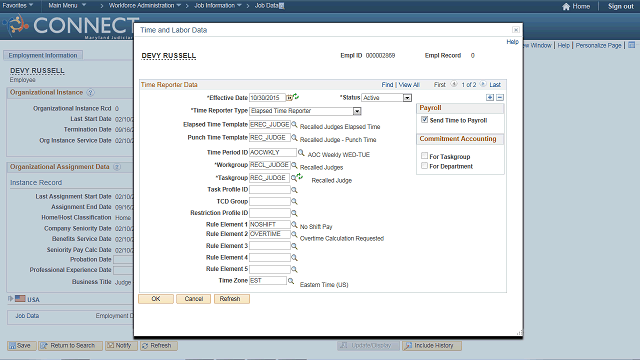Click Find in Time Reporter Data

[387, 84]
